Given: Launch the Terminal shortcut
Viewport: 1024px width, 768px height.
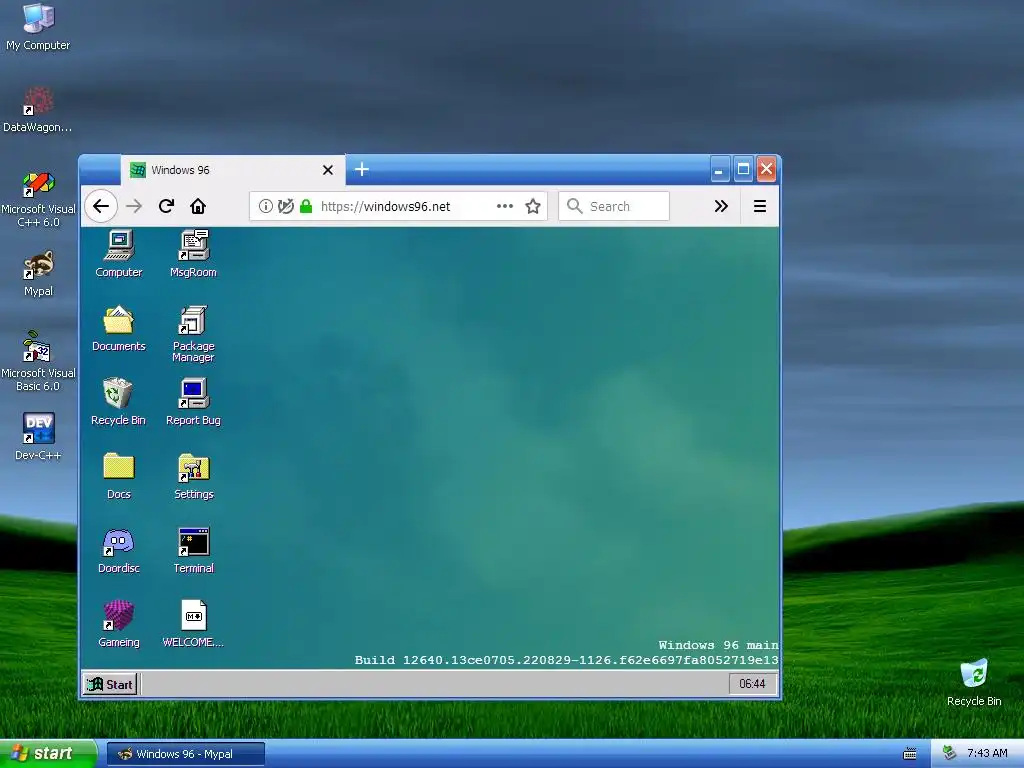Looking at the screenshot, I should 194,551.
